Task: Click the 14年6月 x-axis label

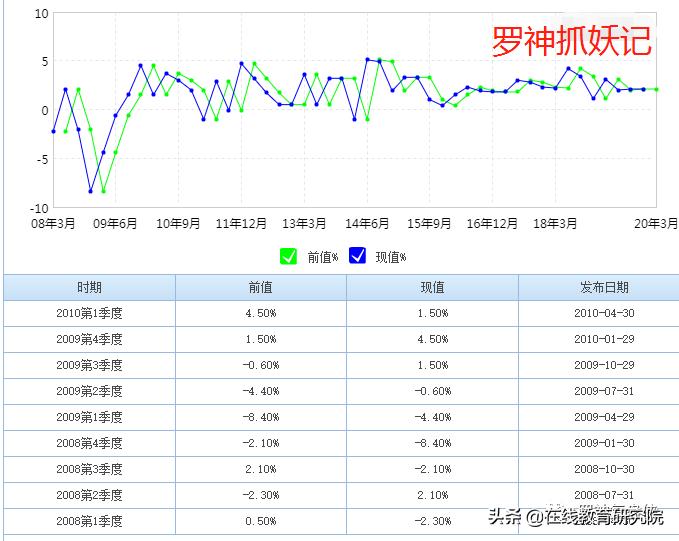Action: [367, 224]
